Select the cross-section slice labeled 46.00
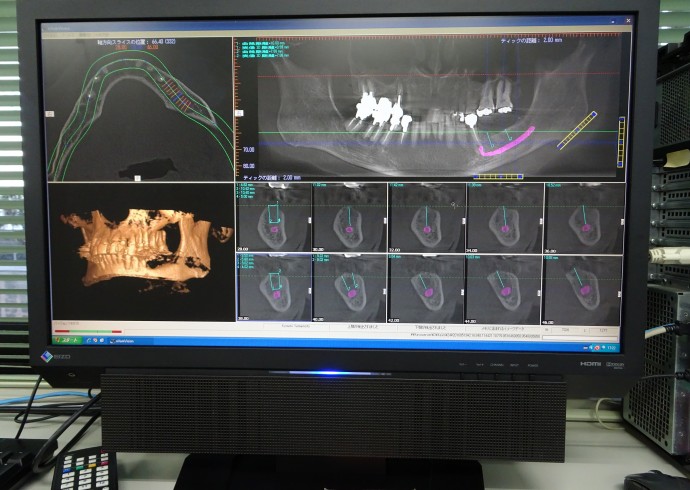Image resolution: width=690 pixels, height=490 pixels. point(583,287)
